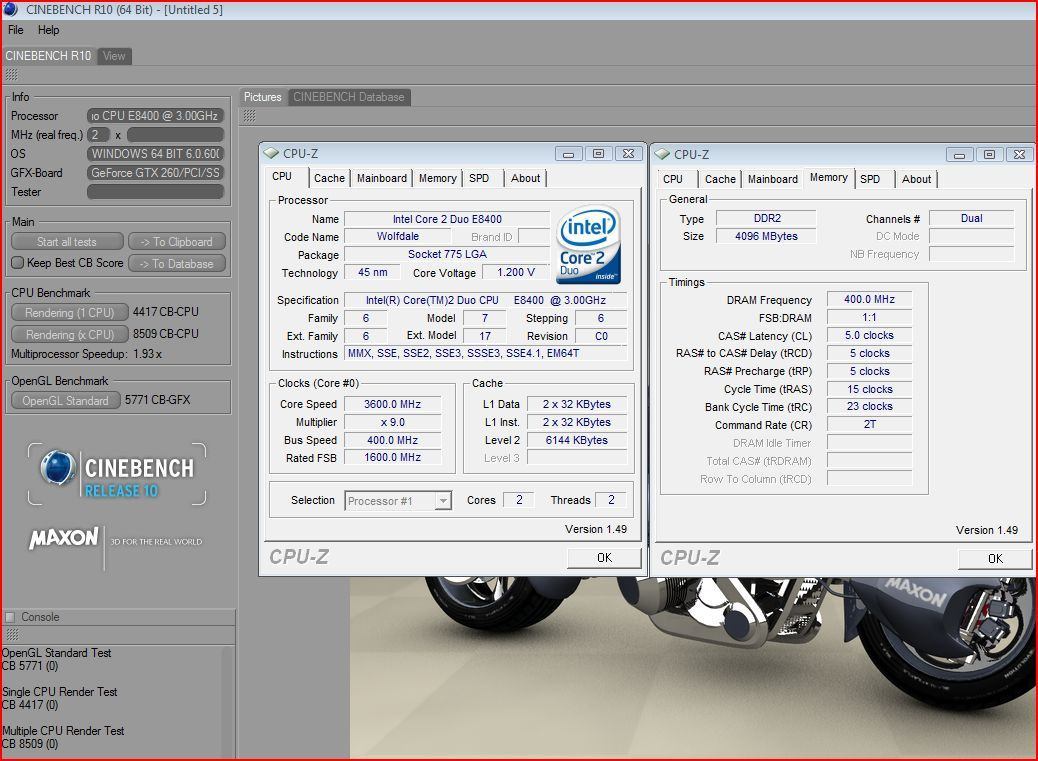
Task: Open Cache tab in right CPU-Z window
Action: pyautogui.click(x=720, y=179)
